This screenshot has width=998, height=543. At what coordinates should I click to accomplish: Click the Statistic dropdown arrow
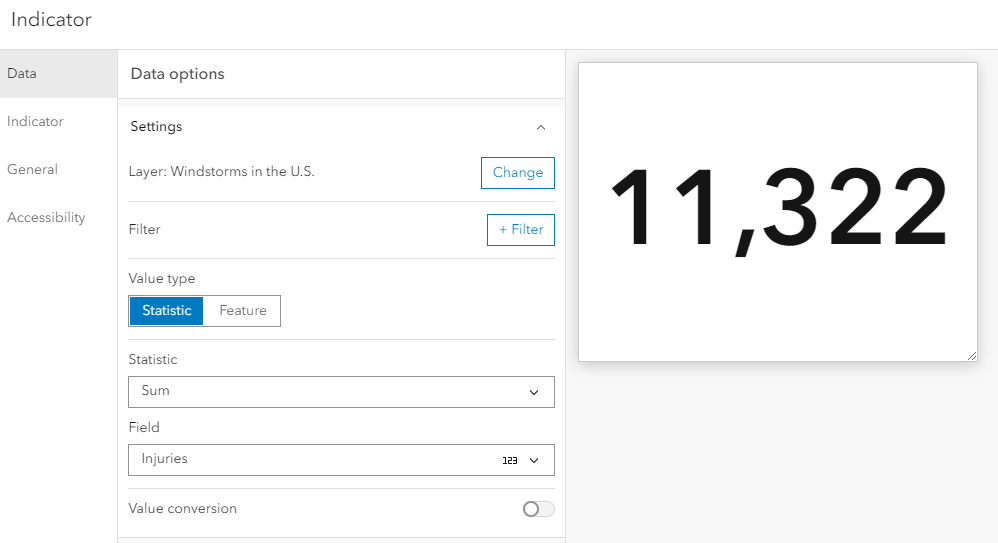pos(534,392)
